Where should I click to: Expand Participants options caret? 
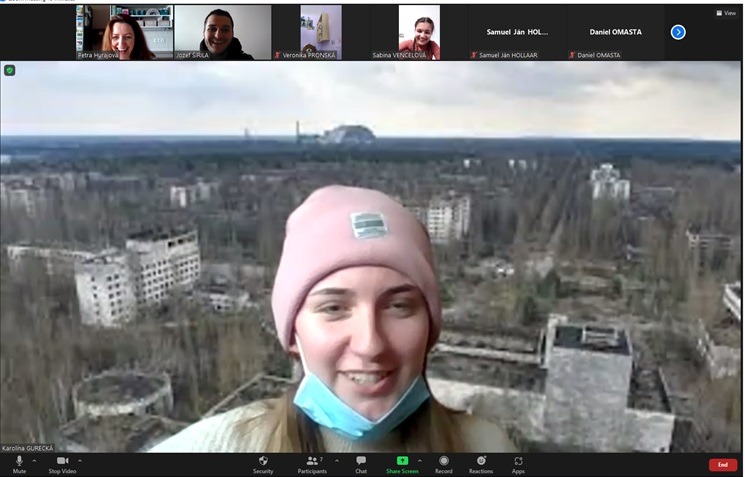(x=337, y=460)
